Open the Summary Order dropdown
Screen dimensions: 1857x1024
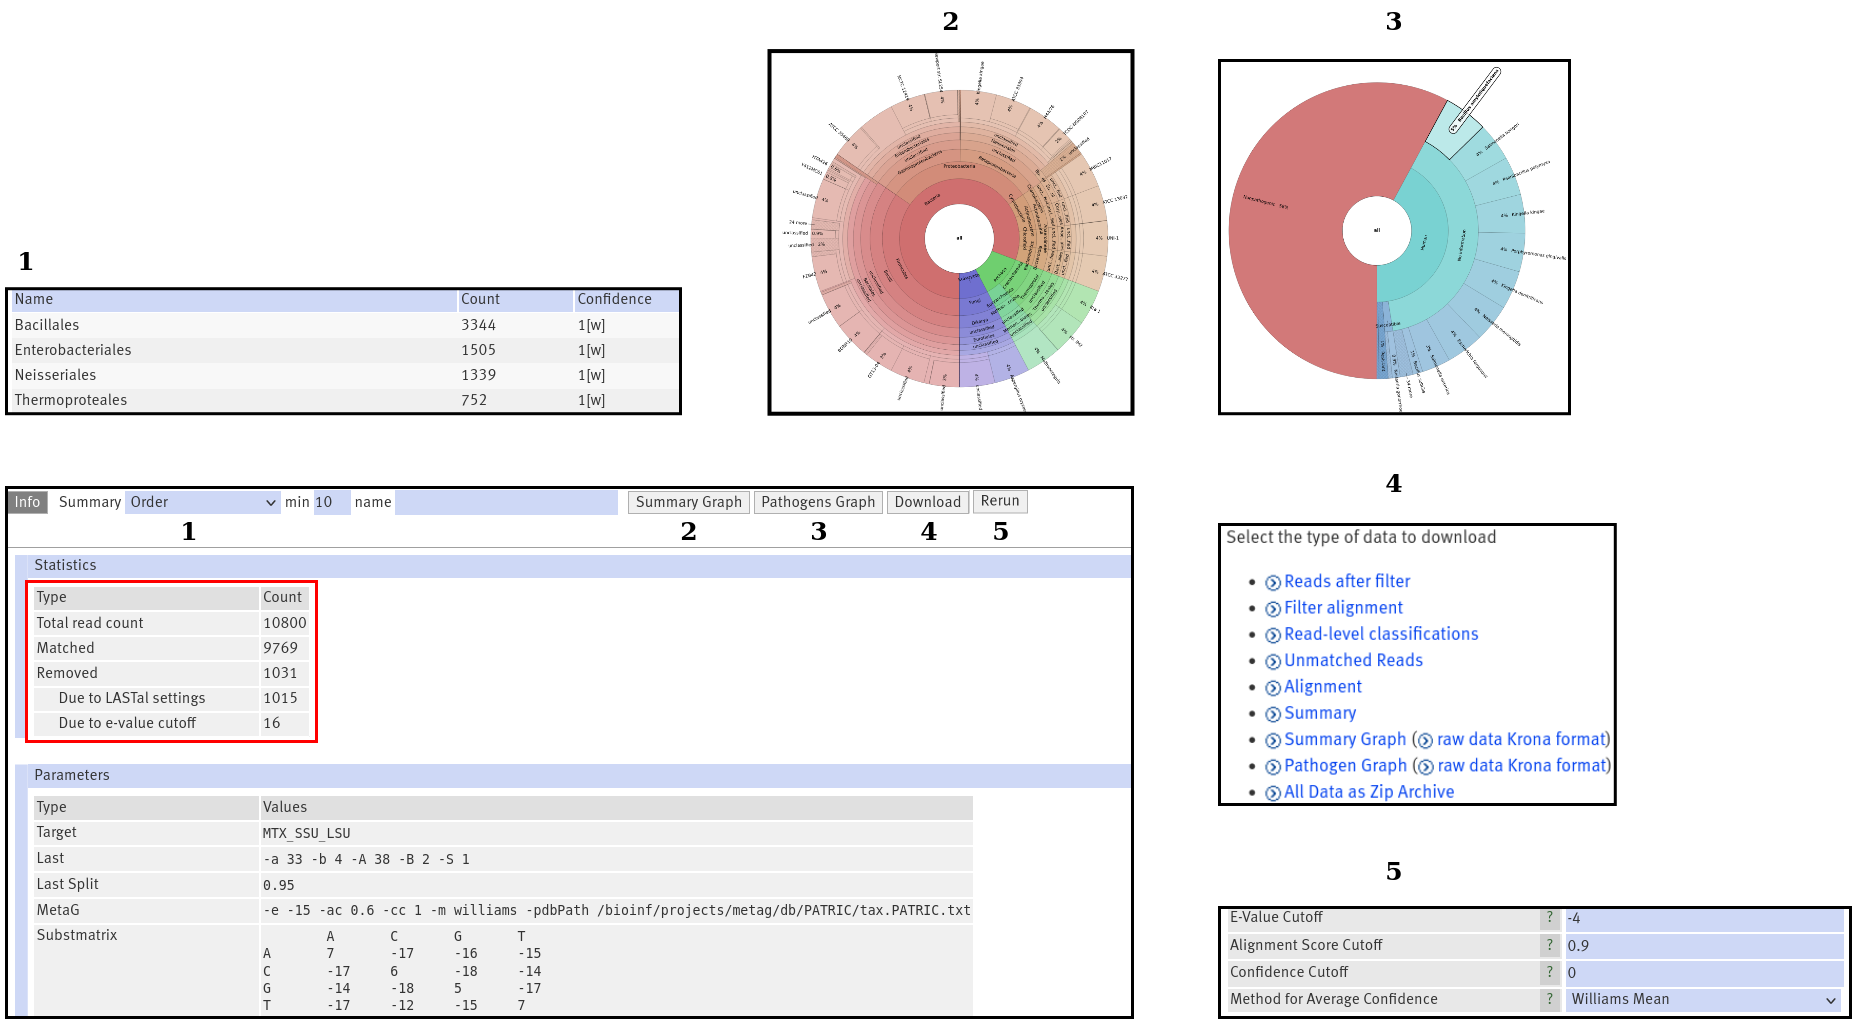pyautogui.click(x=203, y=502)
